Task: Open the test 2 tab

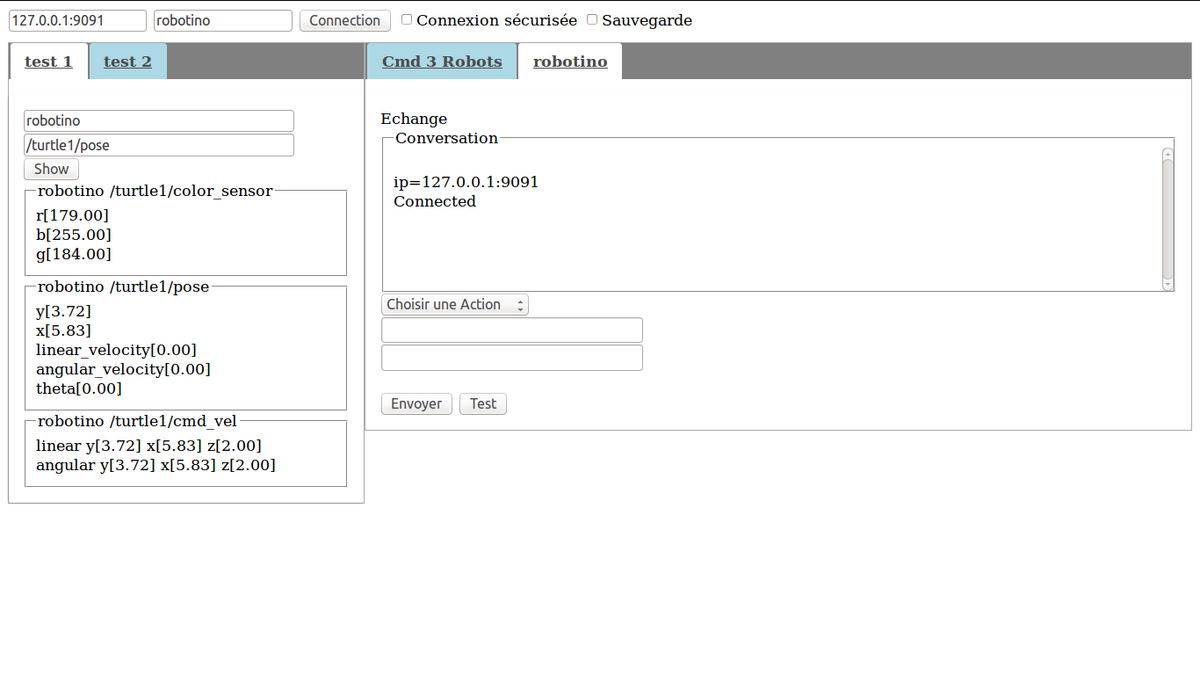Action: coord(127,62)
